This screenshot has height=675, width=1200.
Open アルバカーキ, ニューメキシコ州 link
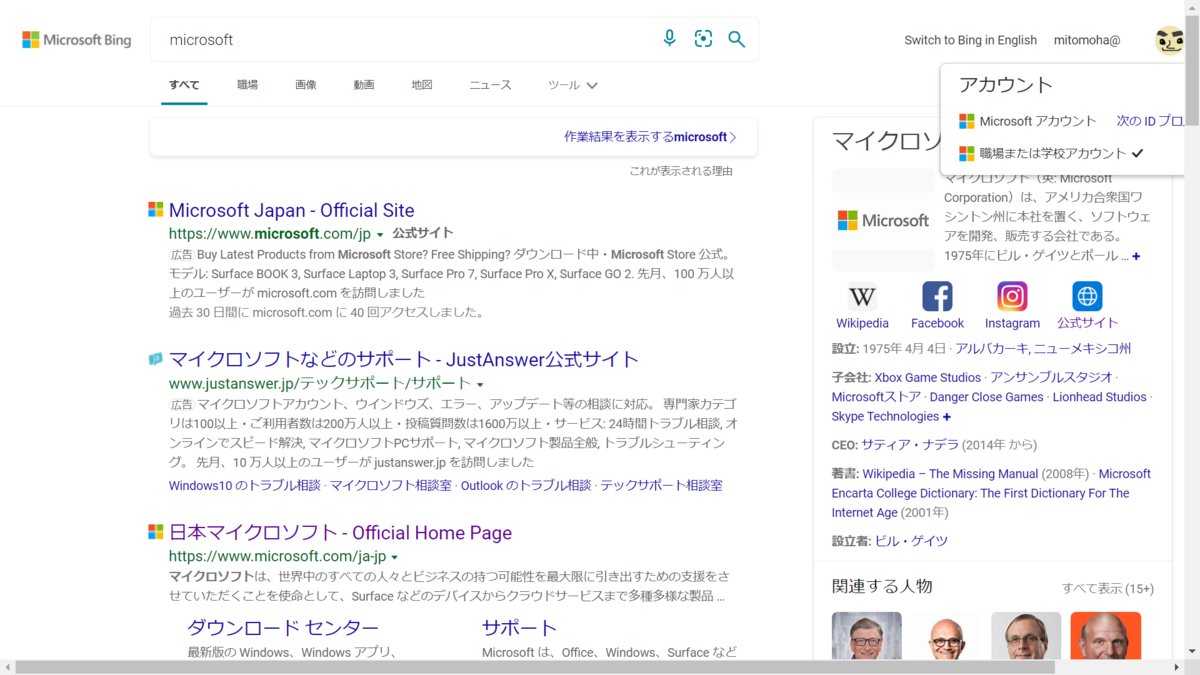(x=1043, y=349)
